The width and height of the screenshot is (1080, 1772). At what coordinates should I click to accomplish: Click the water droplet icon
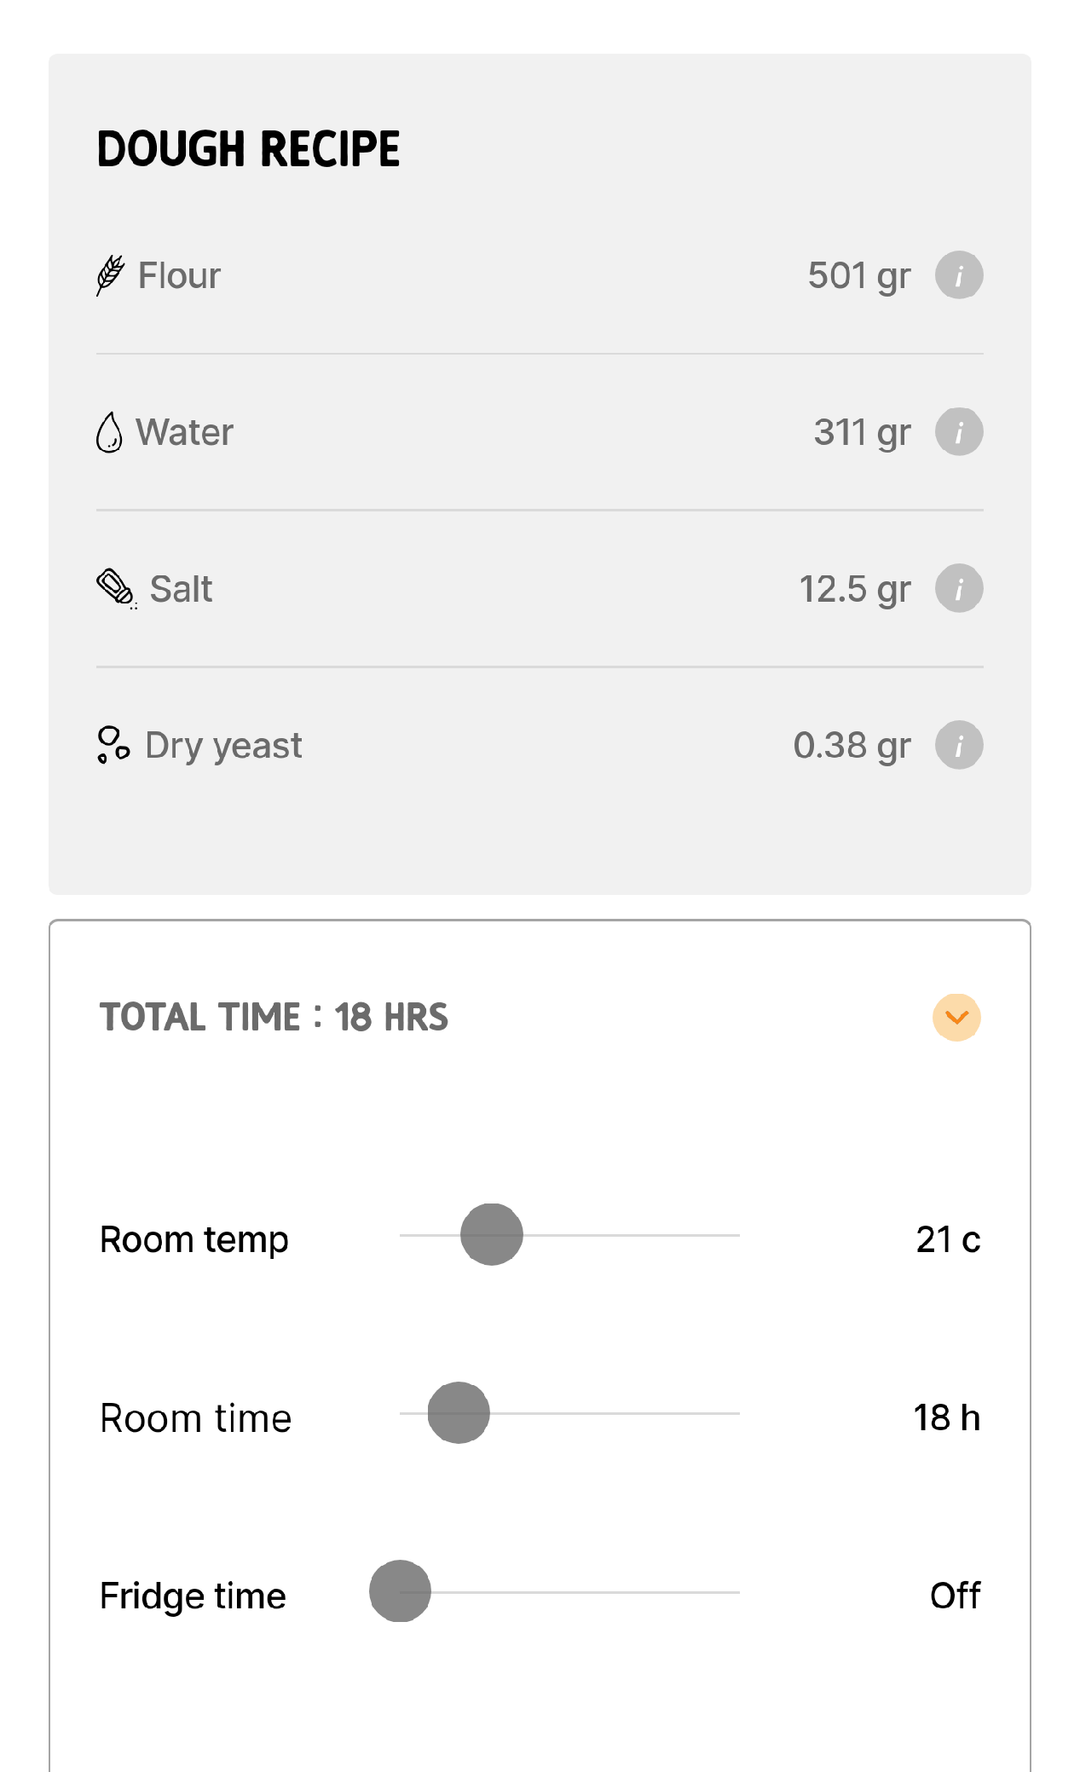[x=109, y=432]
